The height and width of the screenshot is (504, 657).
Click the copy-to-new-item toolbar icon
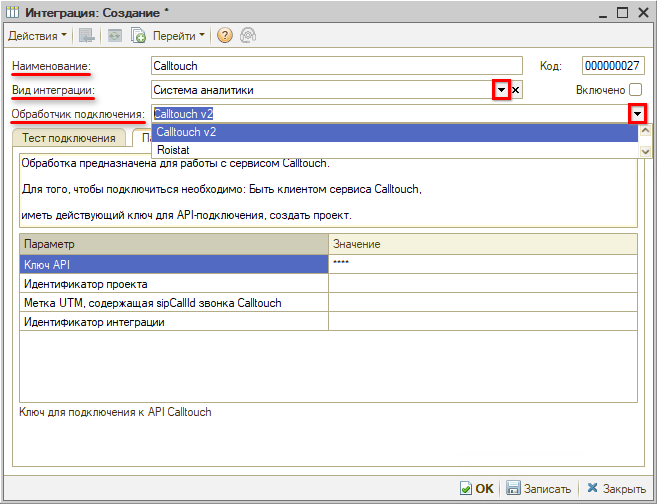pyautogui.click(x=138, y=36)
